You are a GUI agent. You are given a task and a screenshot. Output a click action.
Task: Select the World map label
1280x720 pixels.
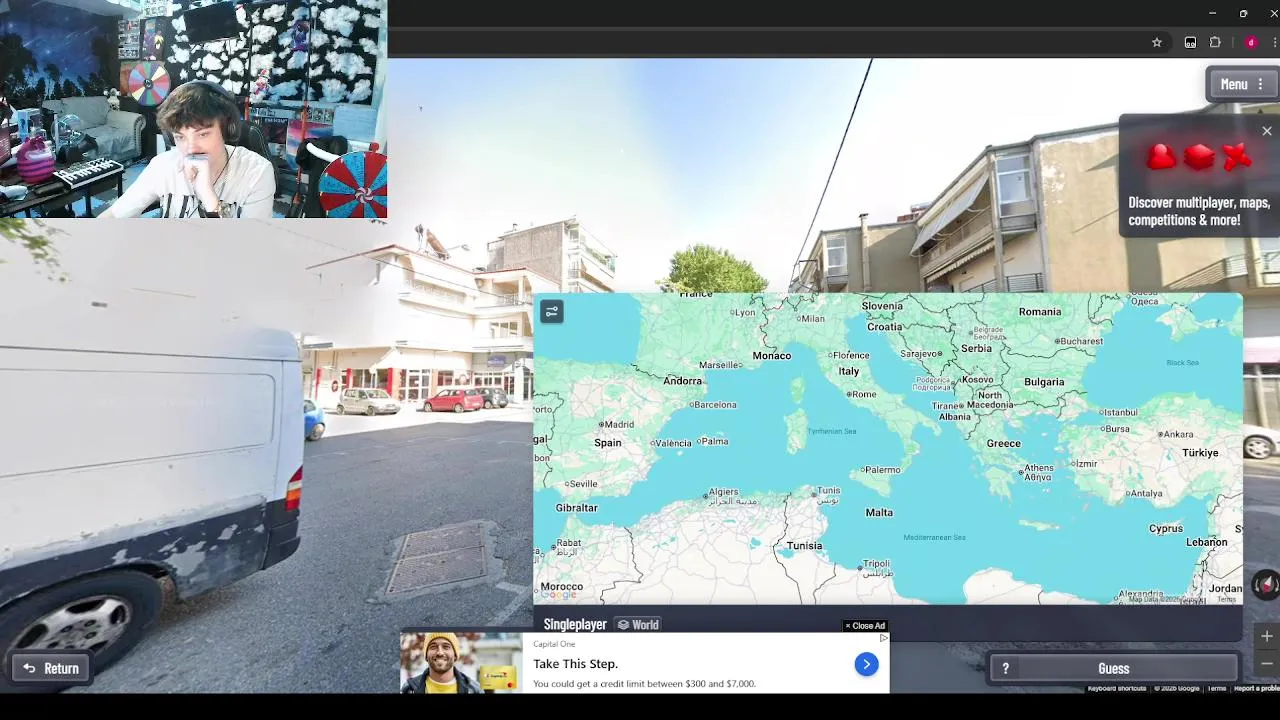click(637, 625)
